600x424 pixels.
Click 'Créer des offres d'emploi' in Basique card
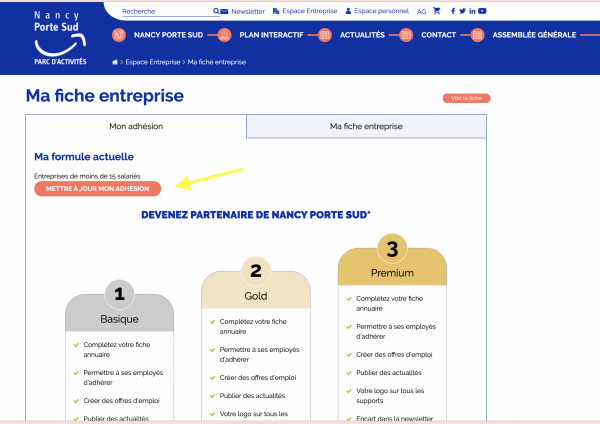(121, 401)
